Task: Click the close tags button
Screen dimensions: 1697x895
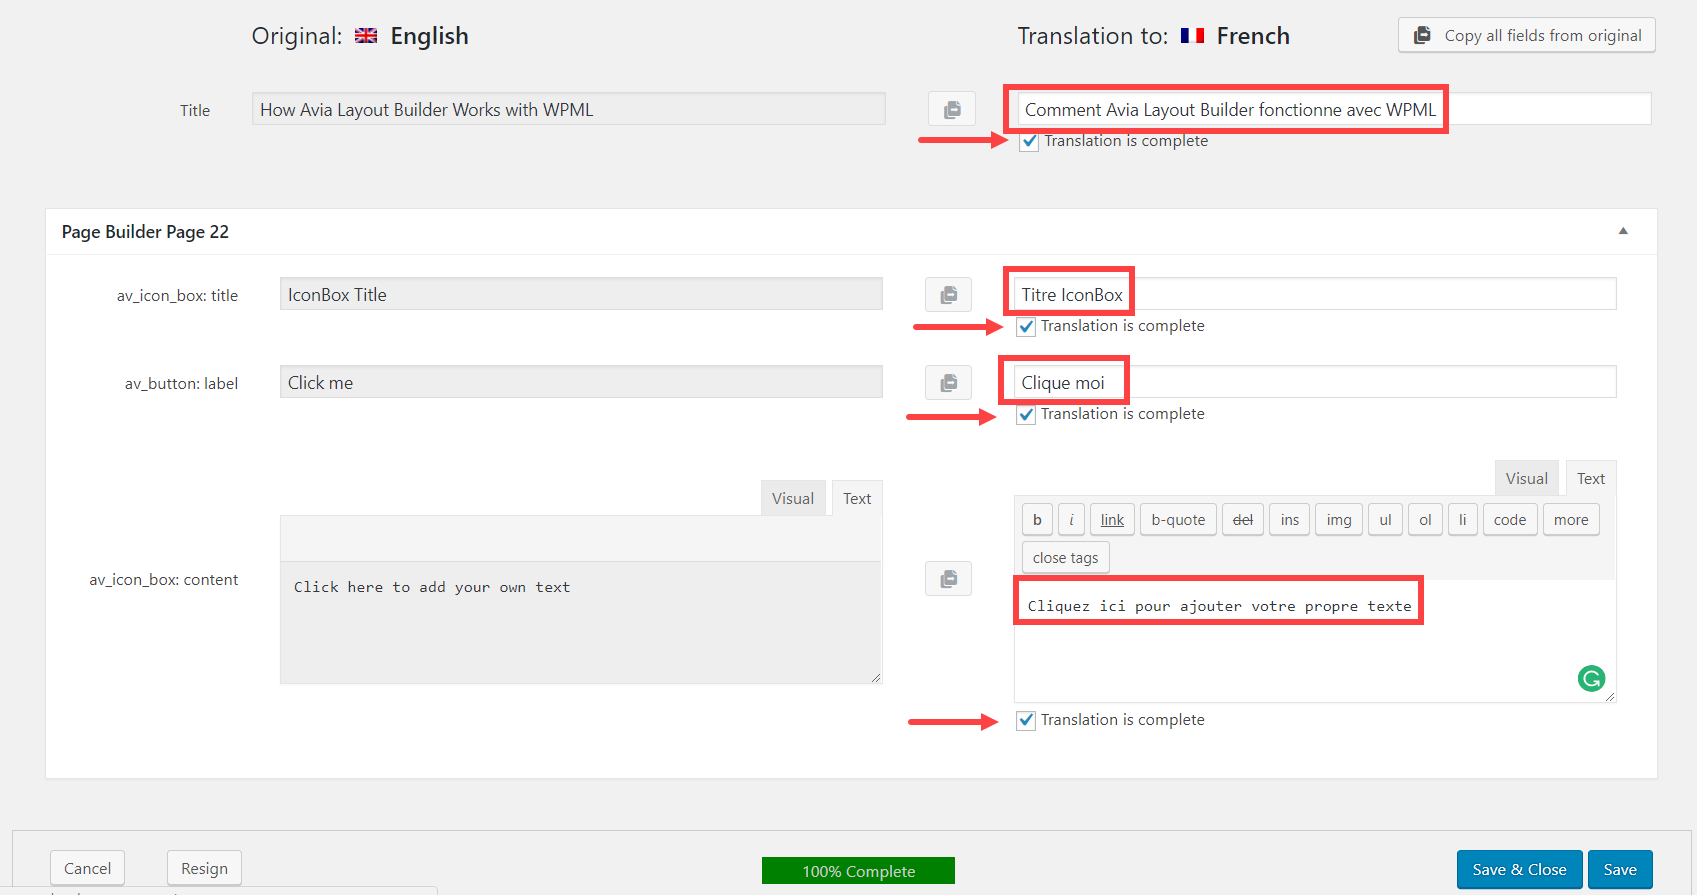Action: (1065, 557)
